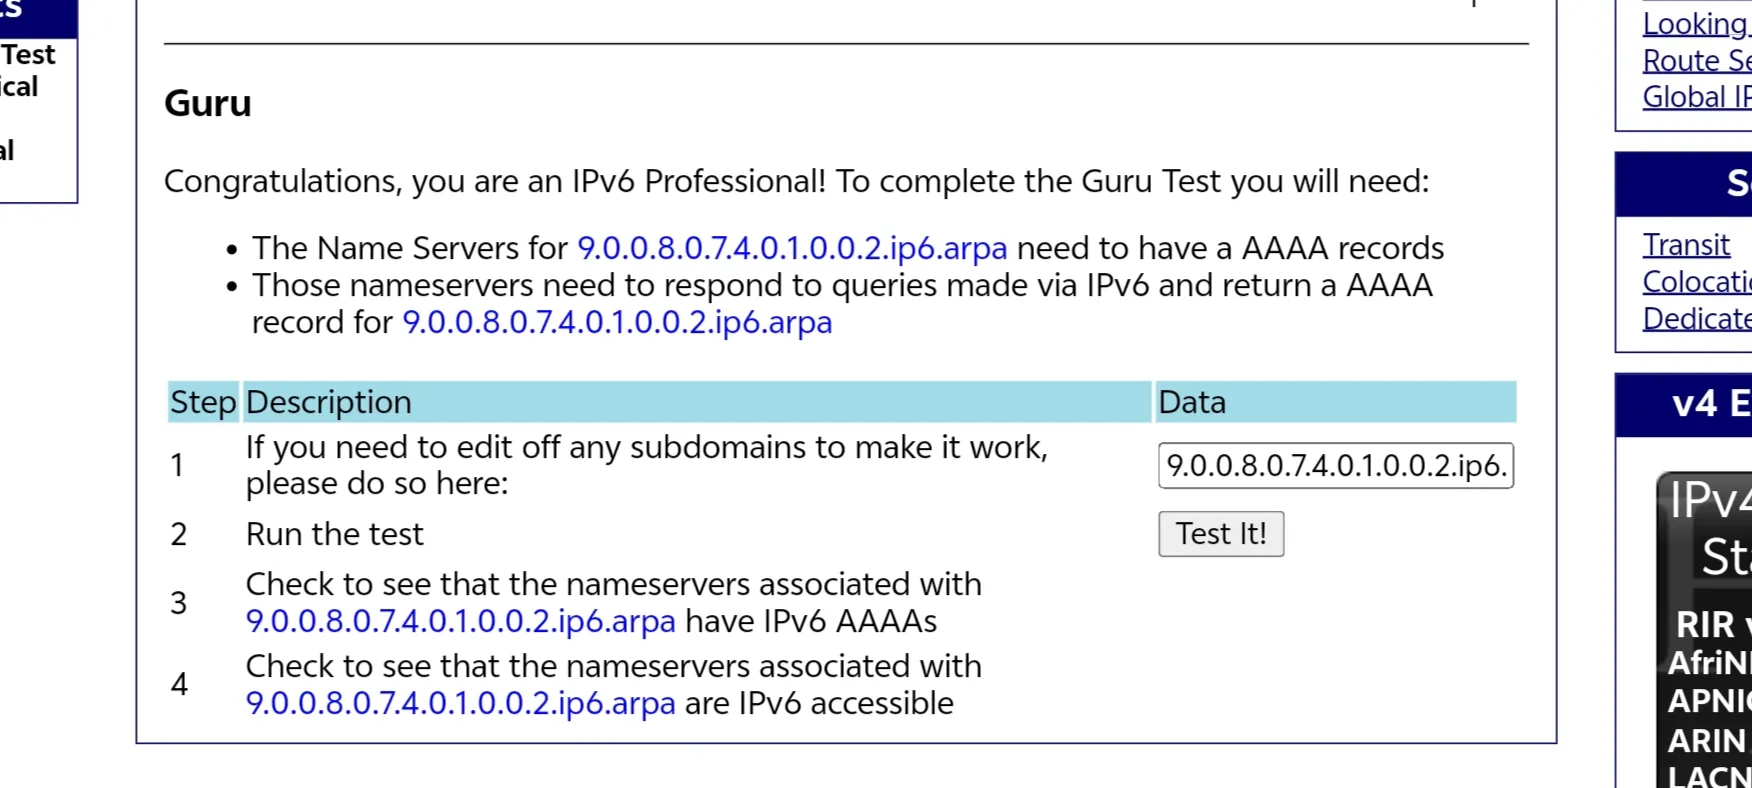Screen dimensions: 1752x788
Task: Follow the ip6.arpa link in step 3
Action: [461, 621]
